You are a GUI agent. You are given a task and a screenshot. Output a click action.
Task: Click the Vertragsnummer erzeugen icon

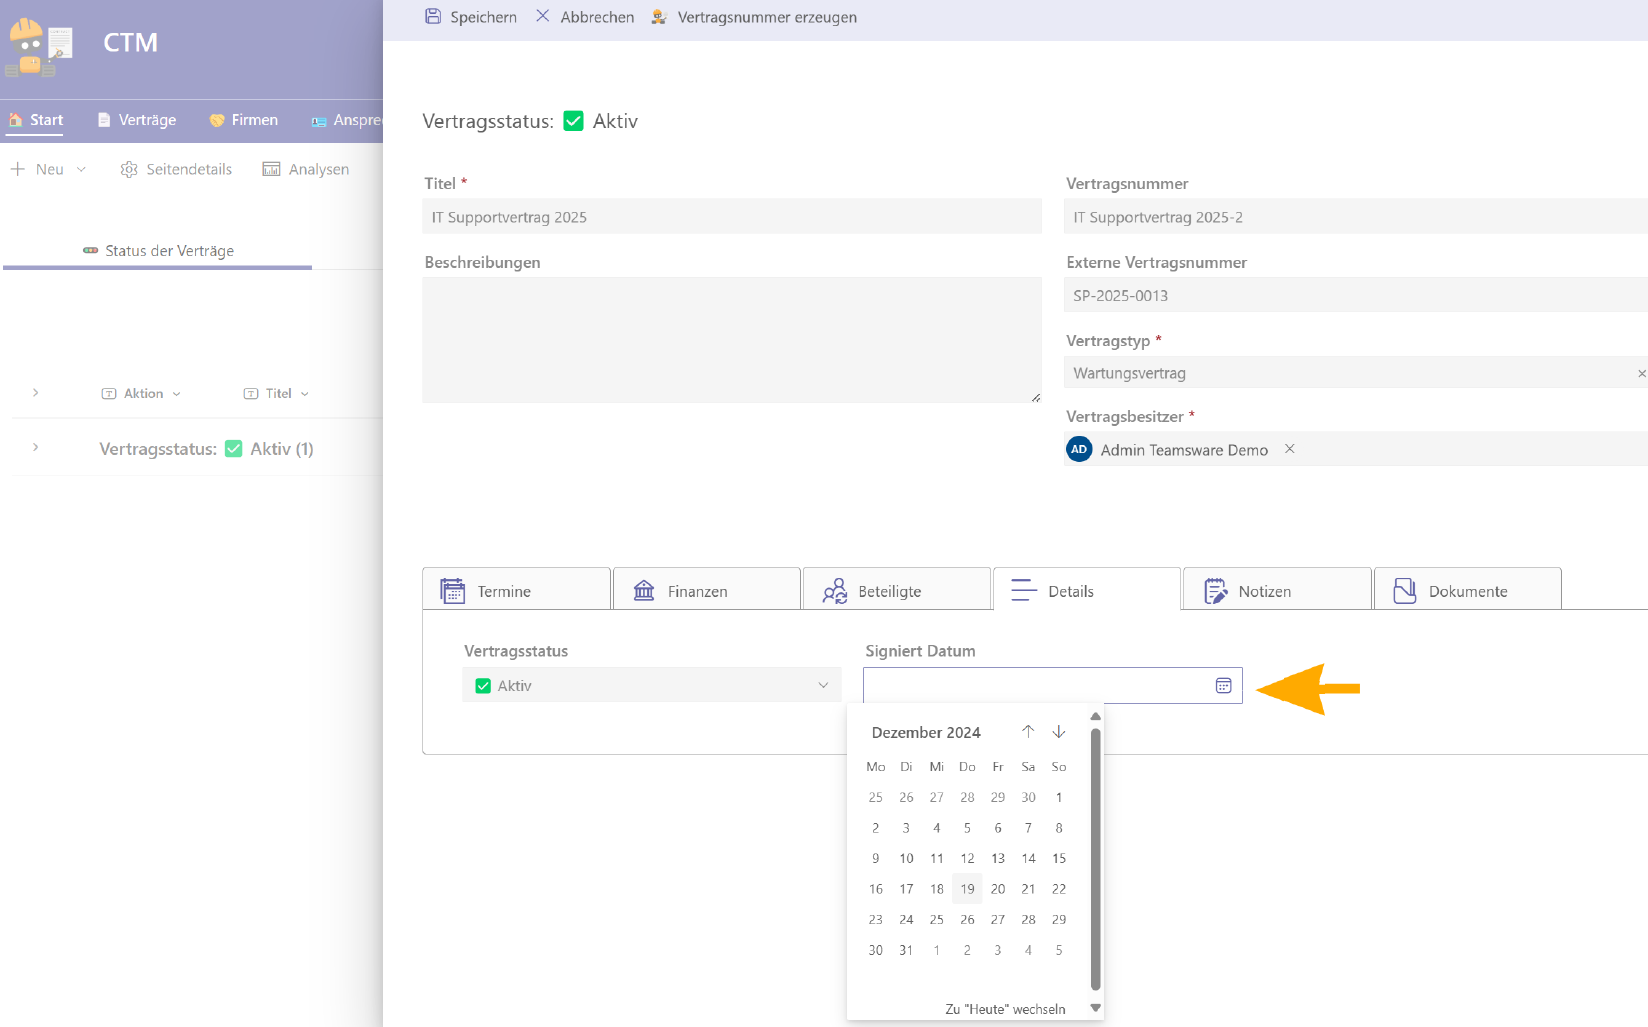[x=659, y=17]
